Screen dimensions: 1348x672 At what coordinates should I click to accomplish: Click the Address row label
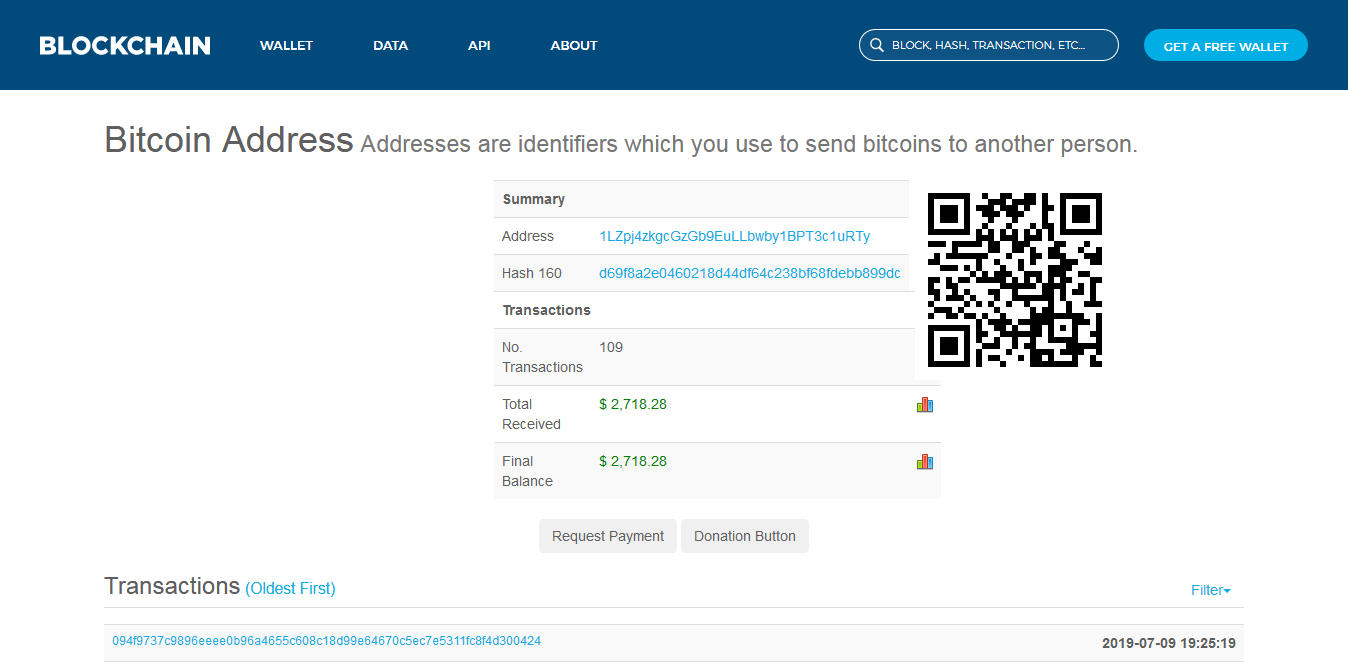(x=528, y=236)
